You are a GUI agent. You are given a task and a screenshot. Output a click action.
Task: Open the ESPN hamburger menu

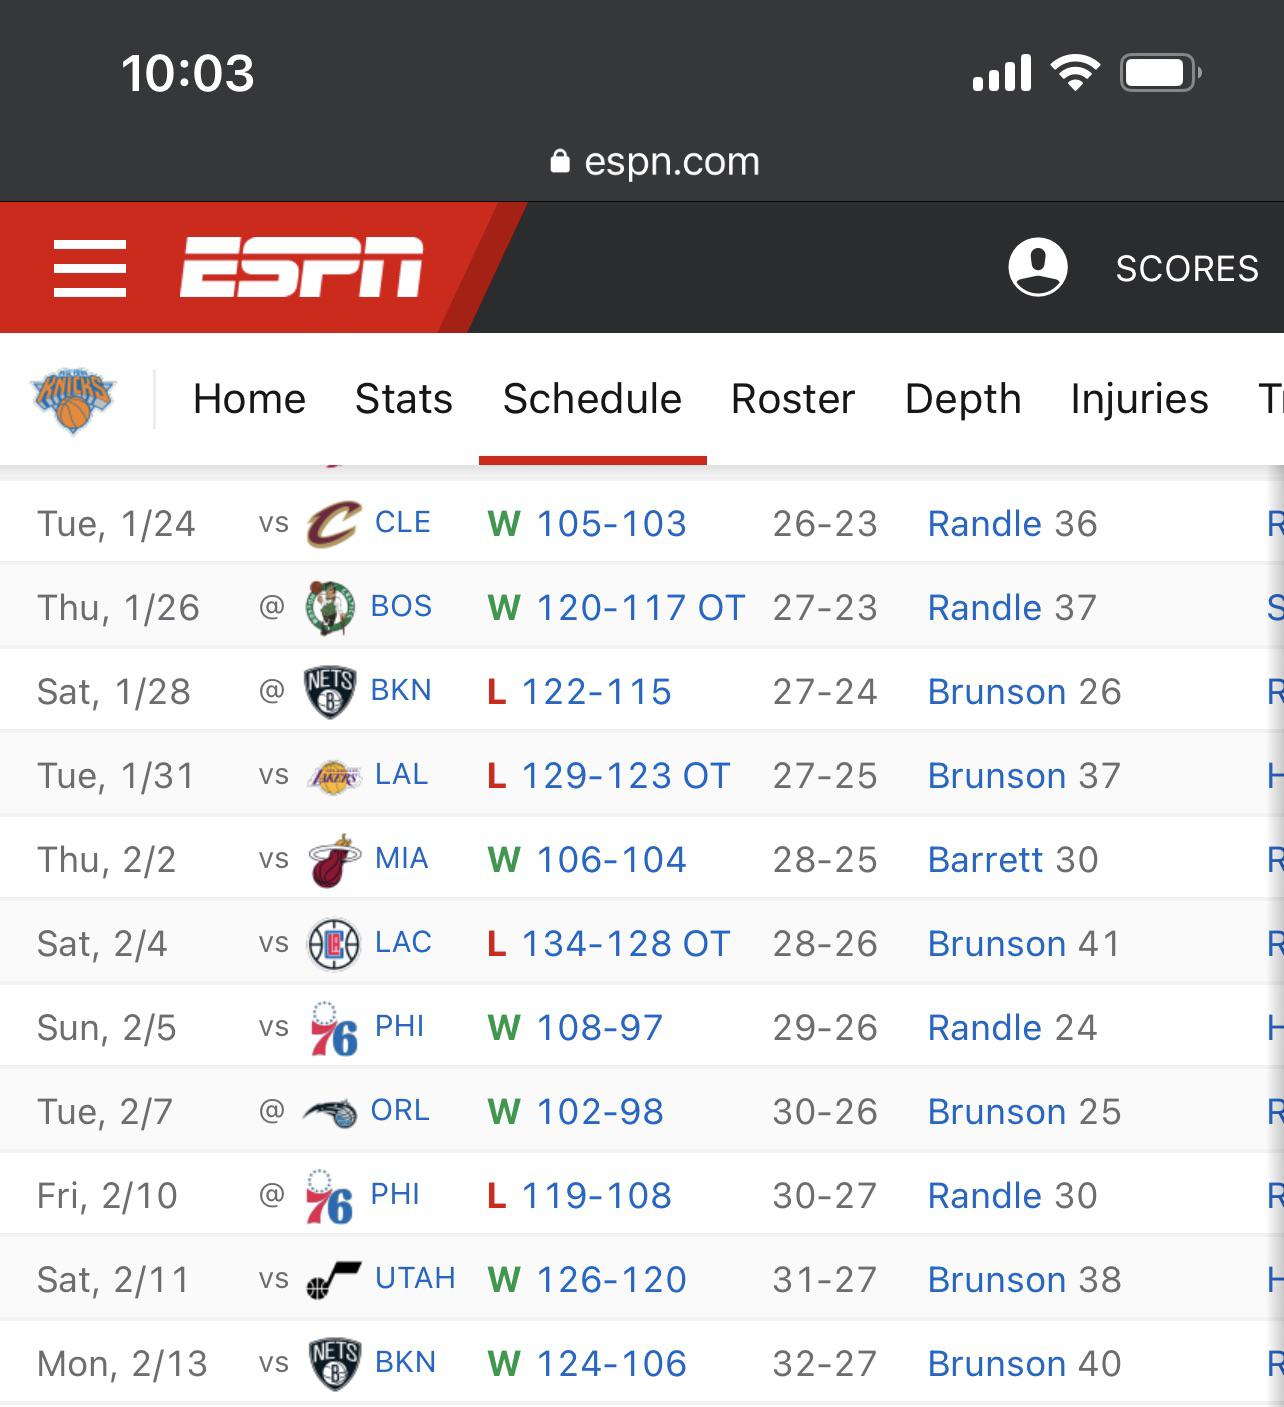(x=90, y=268)
